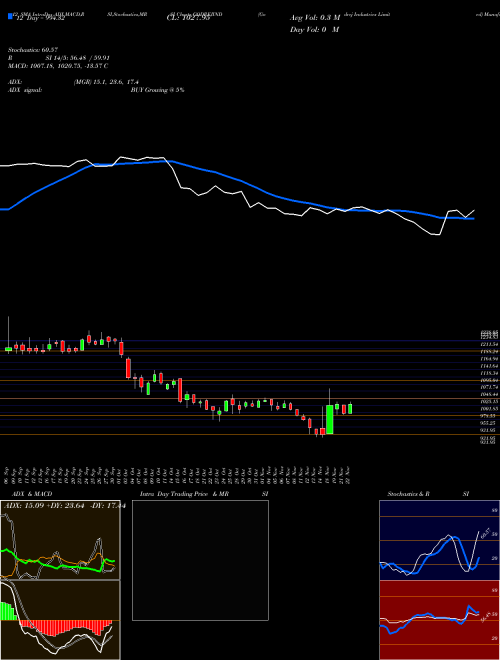Image resolution: width=500 pixels, height=660 pixels.
Task: Click the 1071.74 price level label
Action: click(x=490, y=387)
